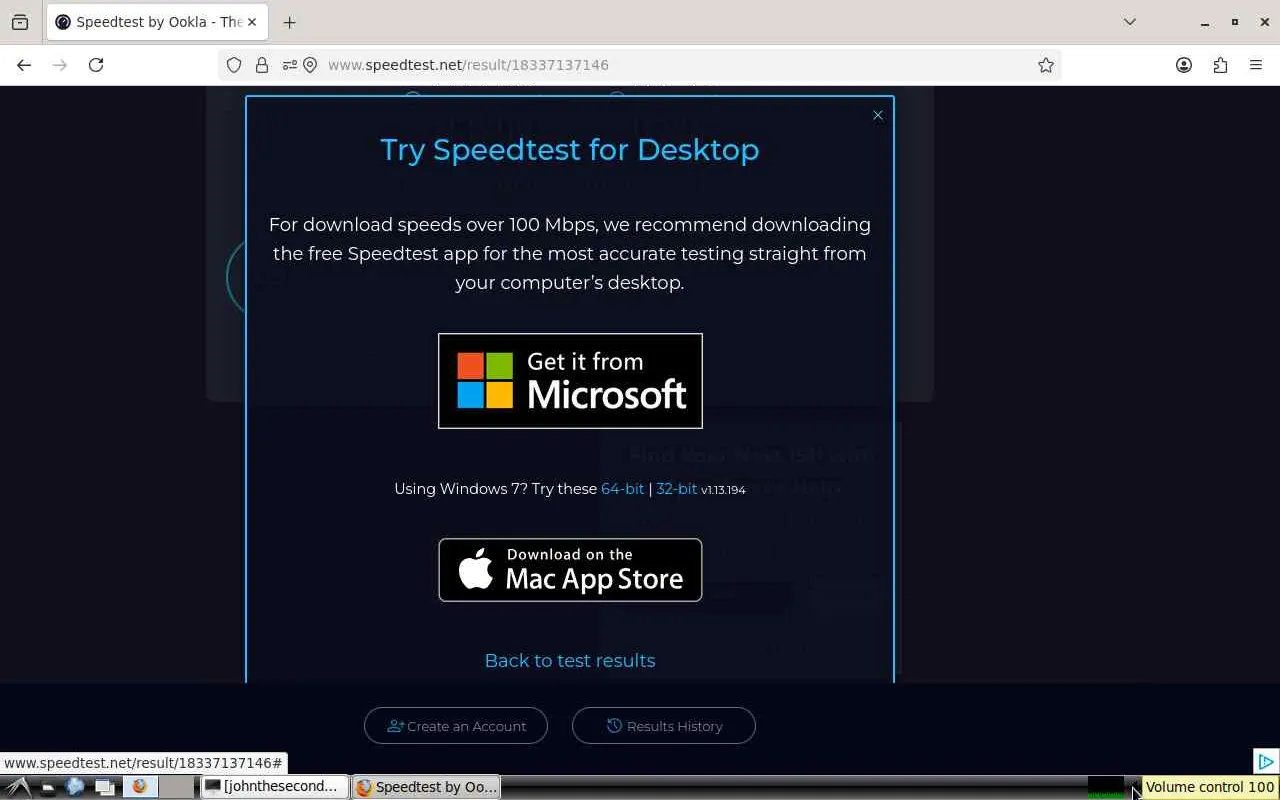
Task: Open the Firefox application menu
Action: coord(1256,65)
